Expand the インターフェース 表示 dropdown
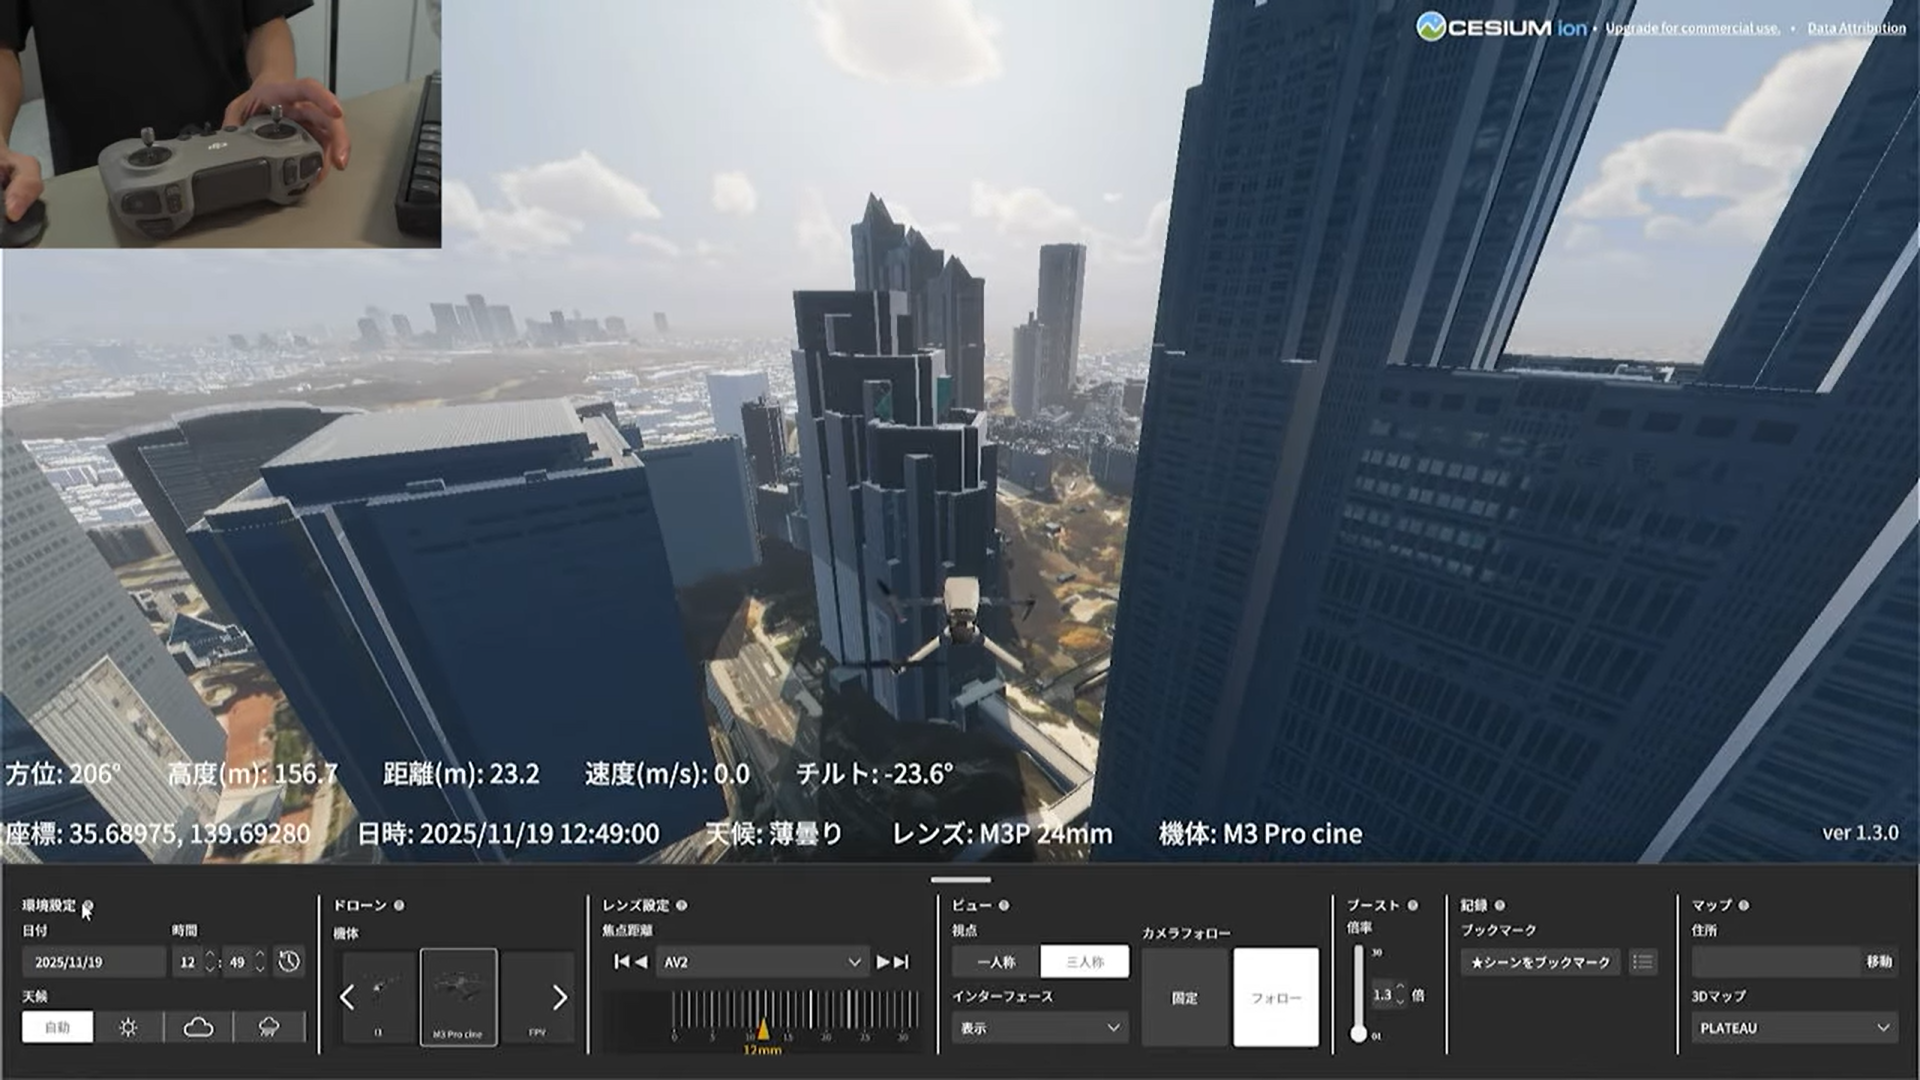 [1039, 1028]
